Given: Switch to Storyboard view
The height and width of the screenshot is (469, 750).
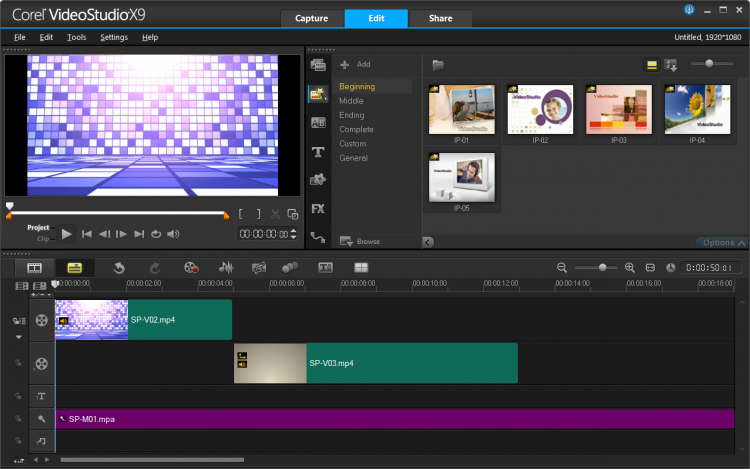Looking at the screenshot, I should 35,268.
